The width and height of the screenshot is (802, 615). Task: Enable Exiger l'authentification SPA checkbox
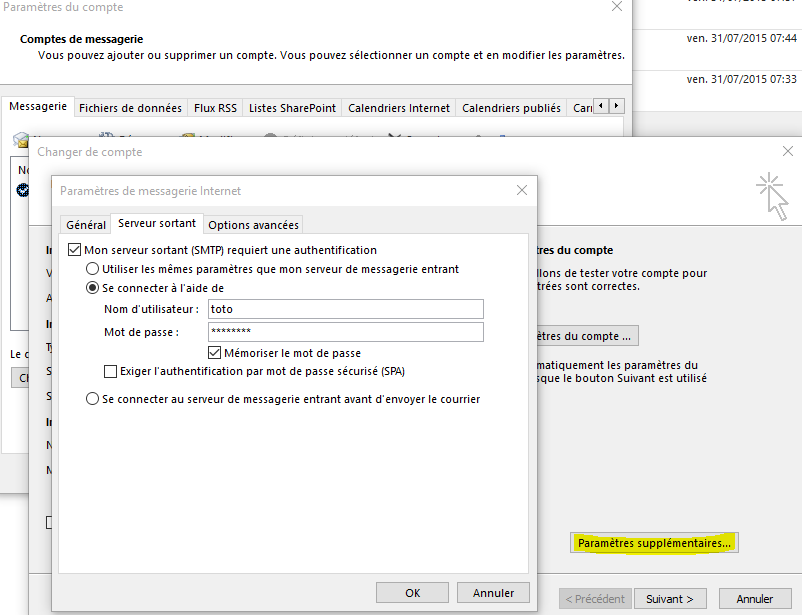[x=110, y=371]
